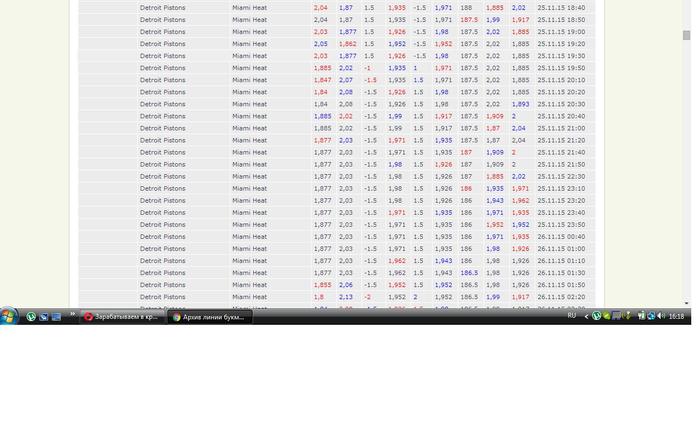700x447 pixels.
Task: Select timestamp 26.11.15 01:00
Action: pos(561,249)
